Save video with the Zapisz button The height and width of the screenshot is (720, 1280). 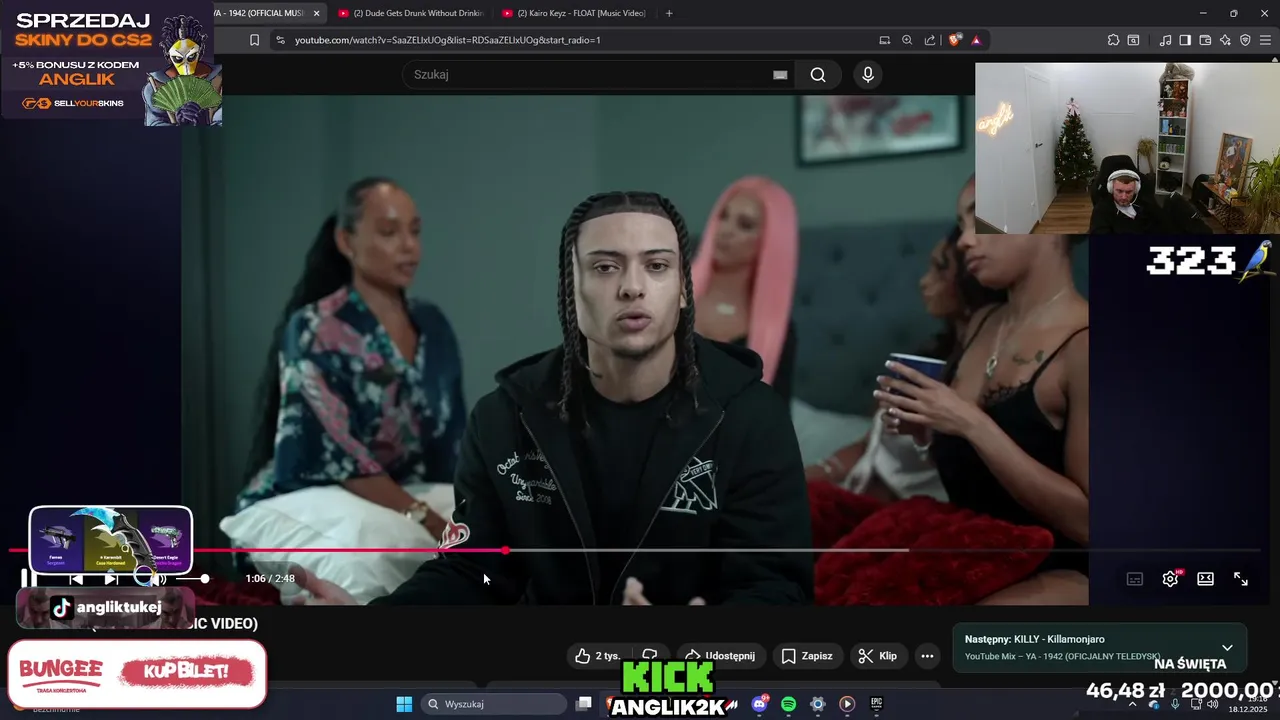tap(807, 656)
